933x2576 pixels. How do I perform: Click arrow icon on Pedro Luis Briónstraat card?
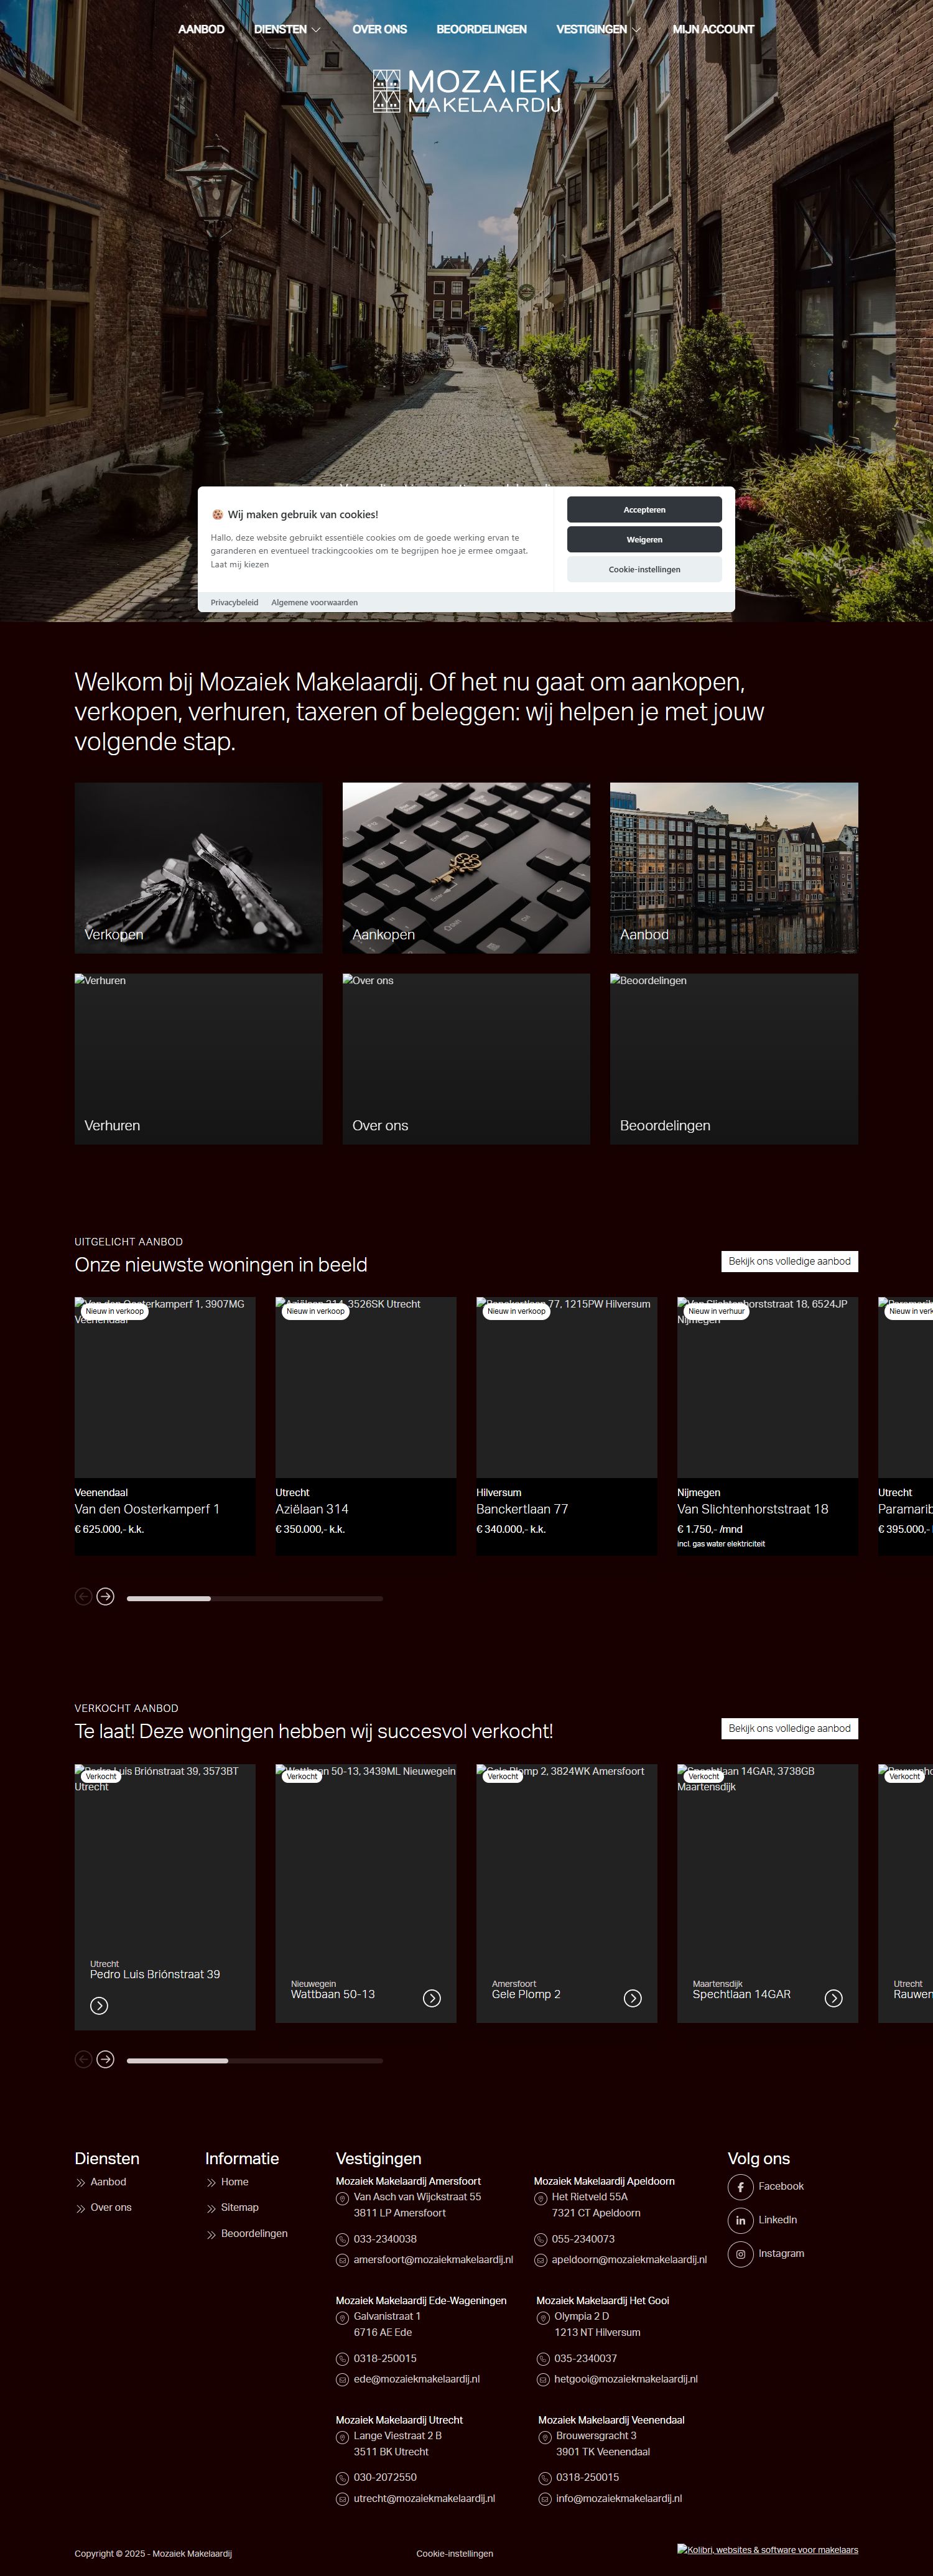tap(99, 2006)
